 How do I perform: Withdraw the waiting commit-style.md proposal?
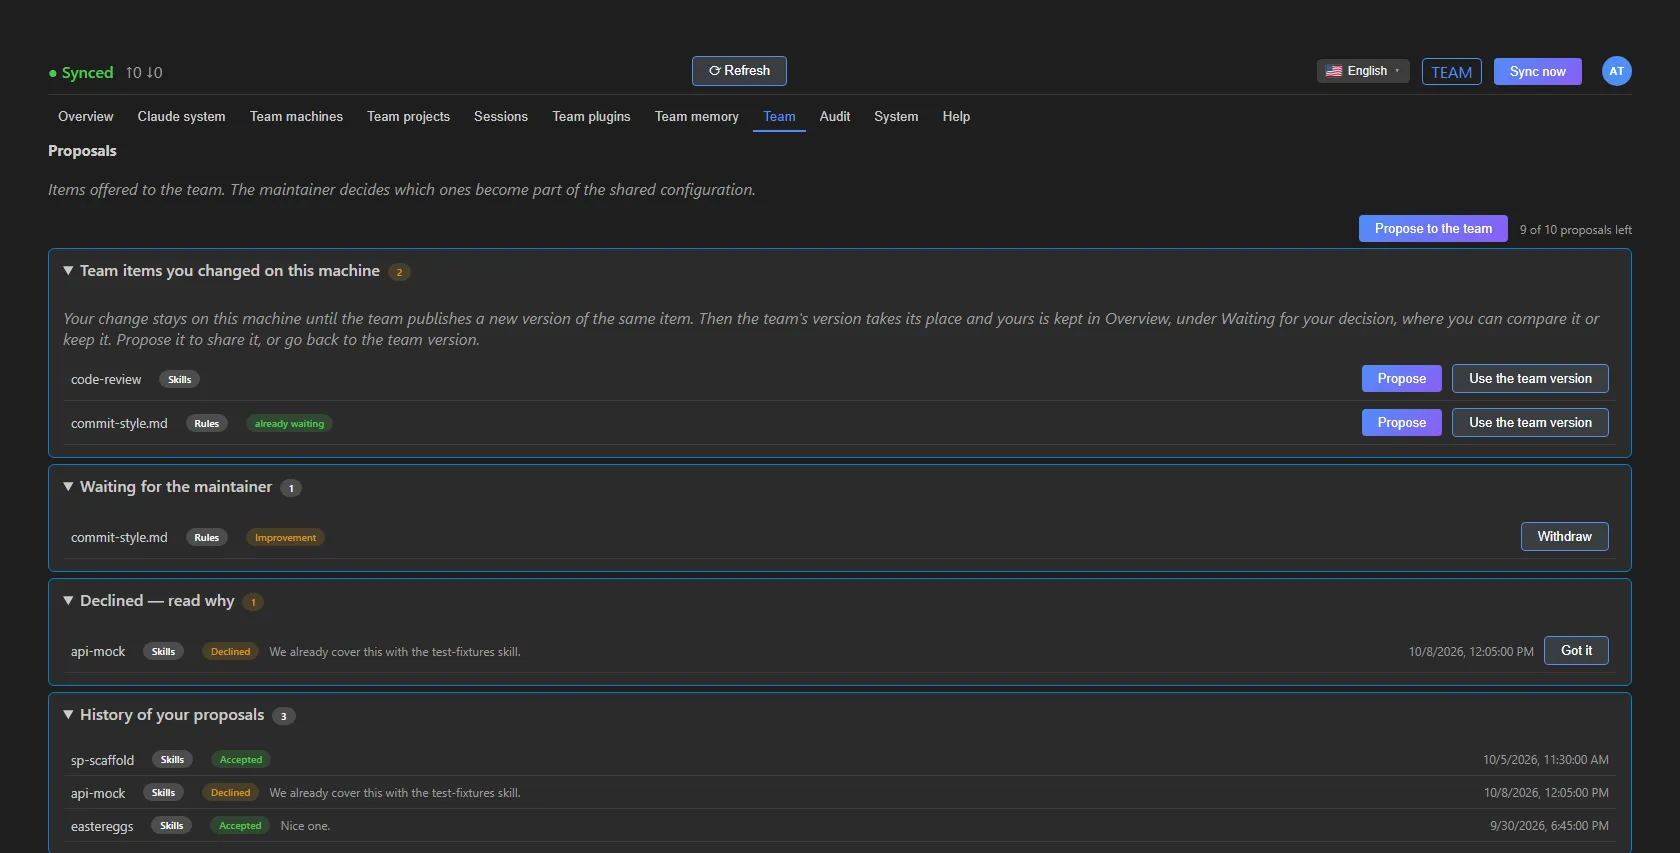tap(1565, 537)
